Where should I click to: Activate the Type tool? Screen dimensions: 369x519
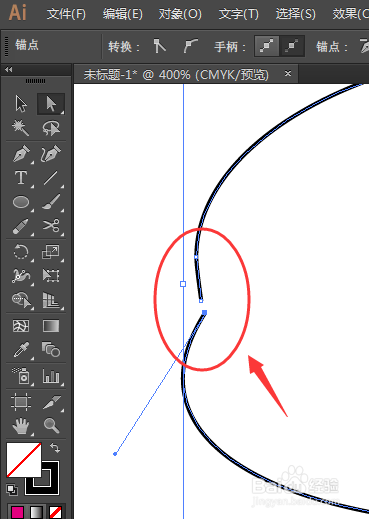pyautogui.click(x=21, y=178)
